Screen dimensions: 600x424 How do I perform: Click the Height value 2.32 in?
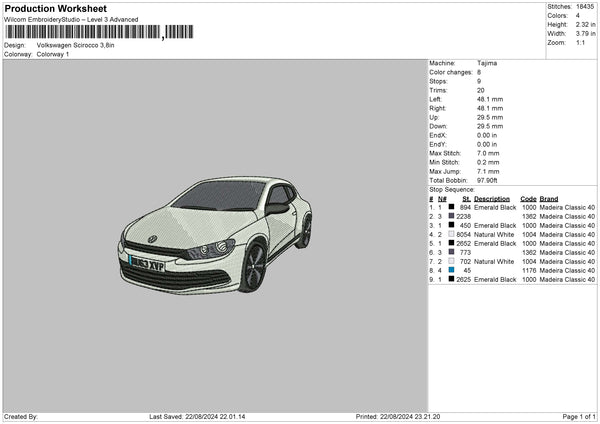[x=585, y=24]
